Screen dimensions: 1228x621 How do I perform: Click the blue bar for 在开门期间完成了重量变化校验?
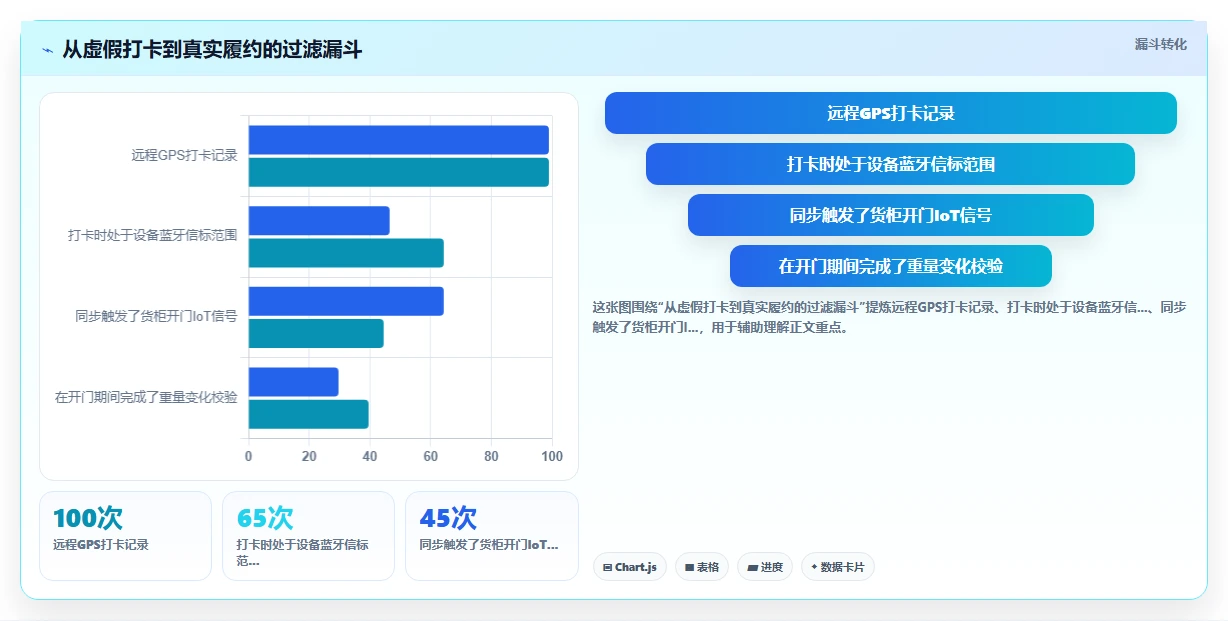294,382
